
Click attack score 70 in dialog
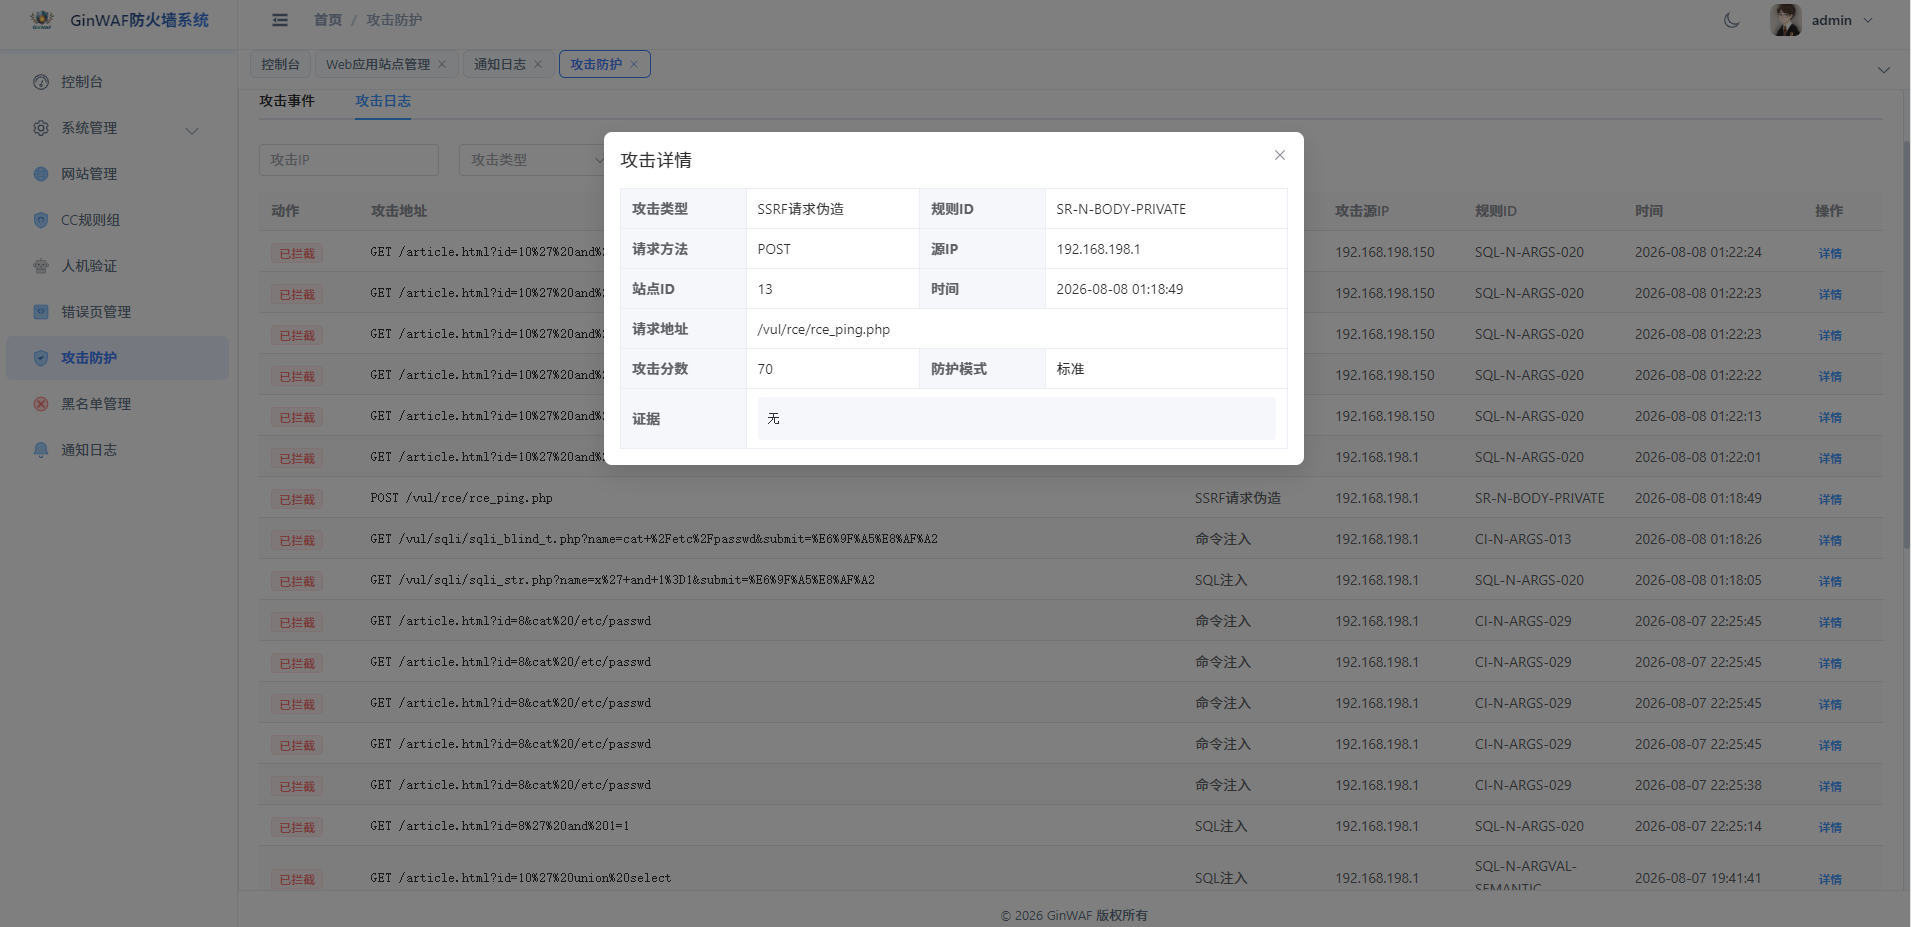765,369
